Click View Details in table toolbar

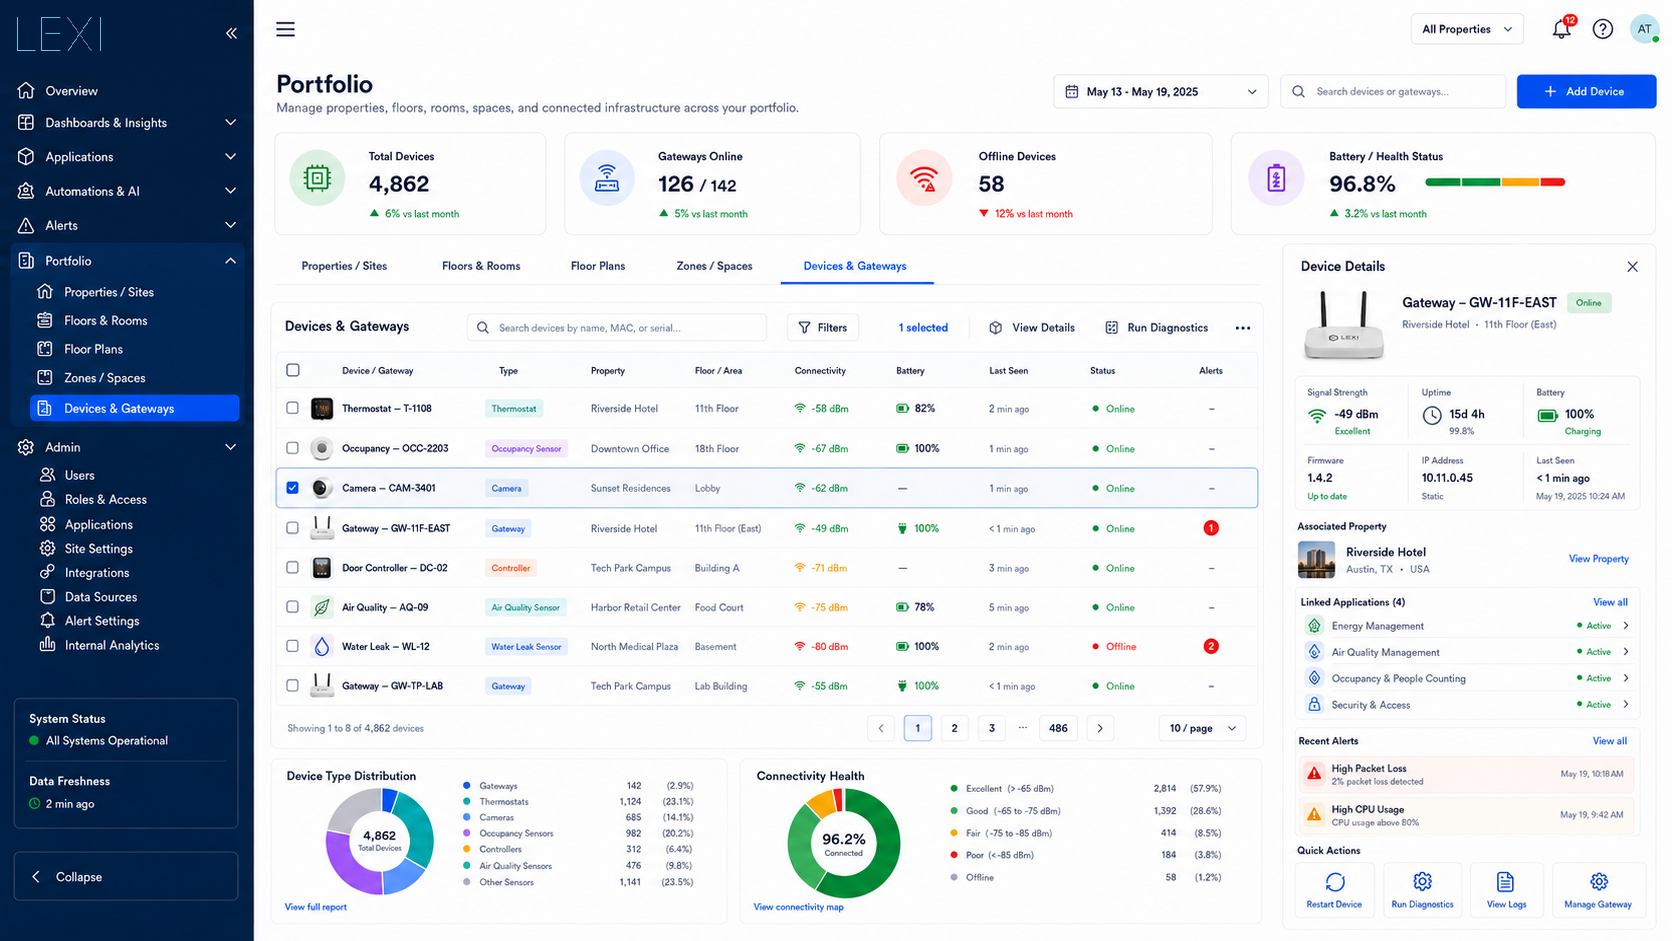click(1032, 328)
